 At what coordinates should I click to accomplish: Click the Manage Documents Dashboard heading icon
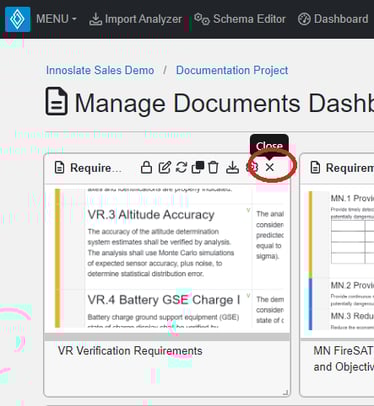tap(57, 101)
